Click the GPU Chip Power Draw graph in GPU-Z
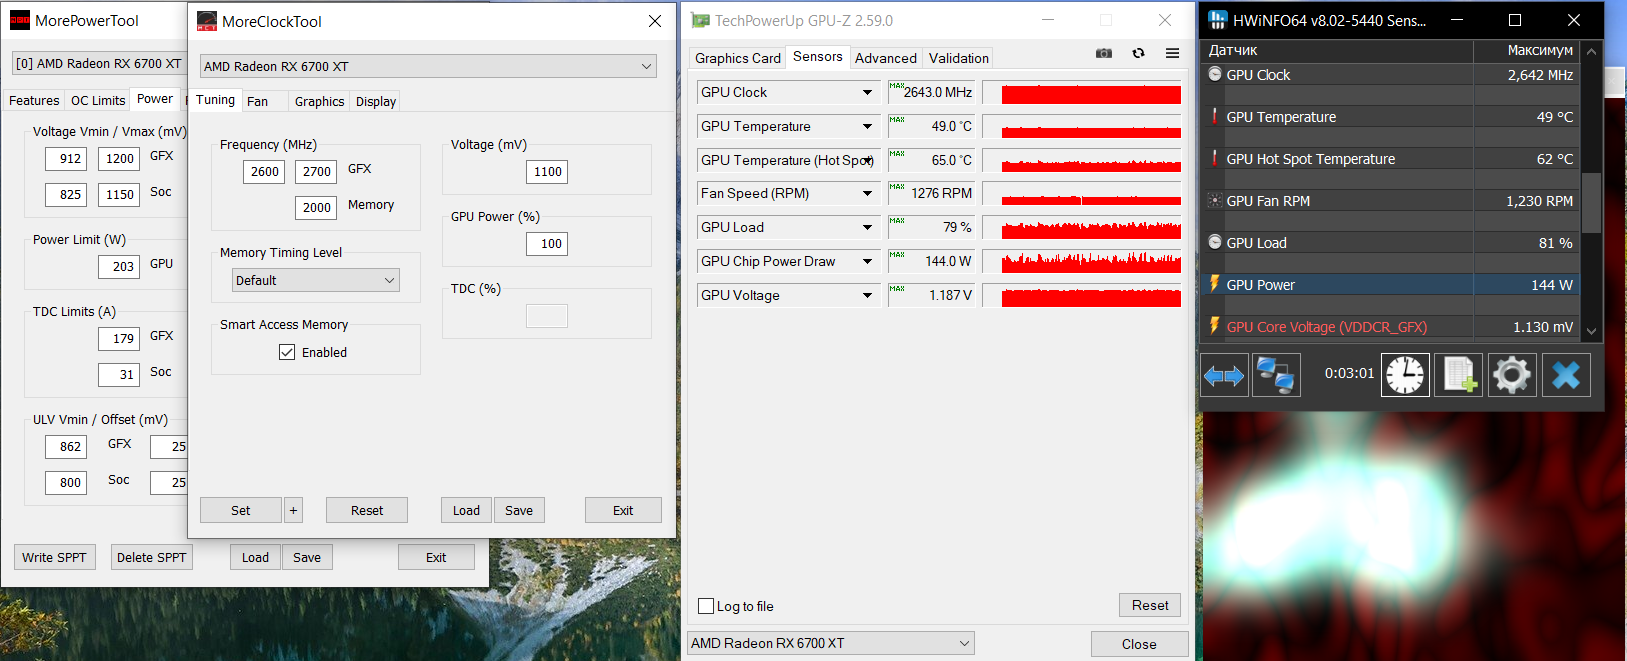 click(x=1082, y=262)
